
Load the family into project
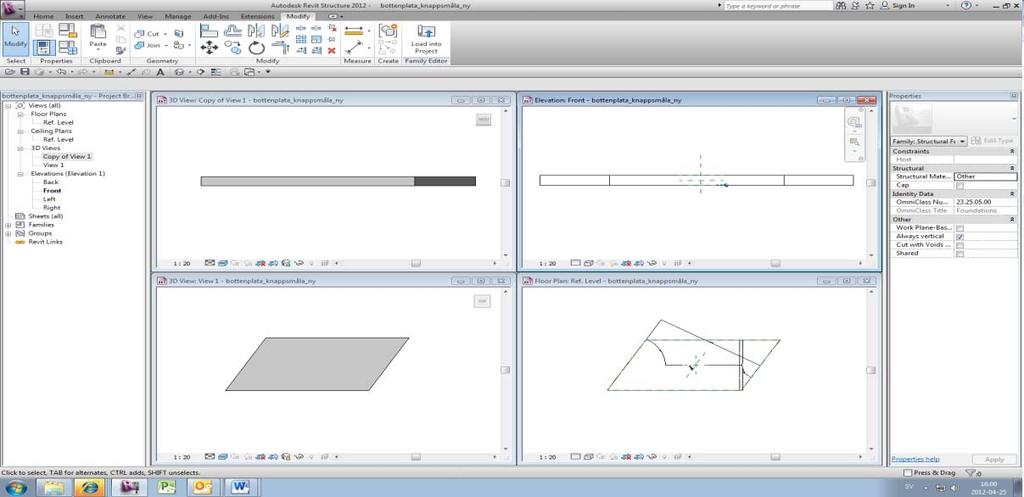click(426, 39)
